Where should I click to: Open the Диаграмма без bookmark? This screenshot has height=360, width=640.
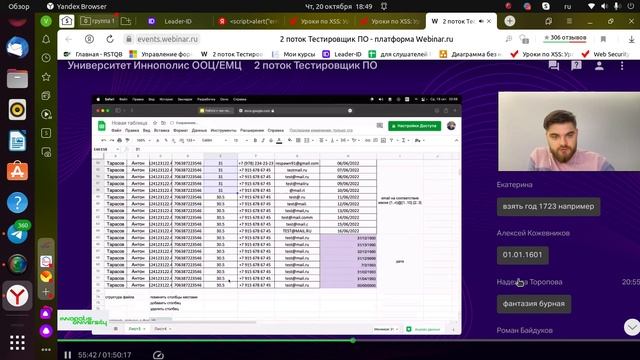click(x=471, y=54)
